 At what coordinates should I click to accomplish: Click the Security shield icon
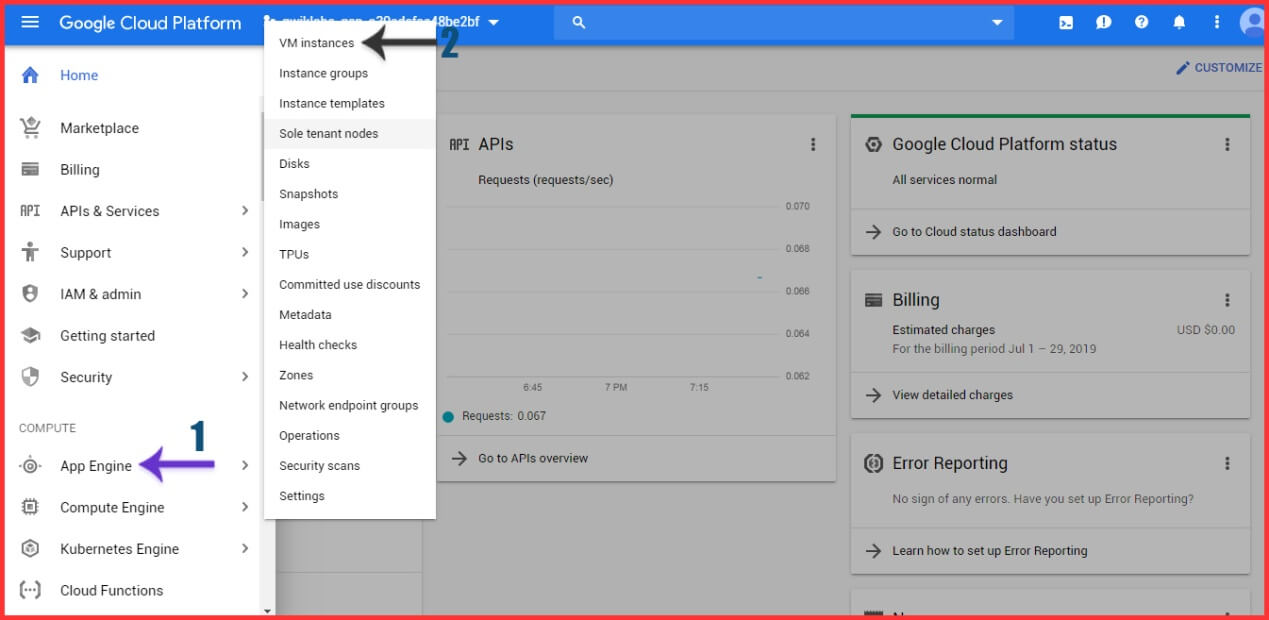click(x=30, y=377)
